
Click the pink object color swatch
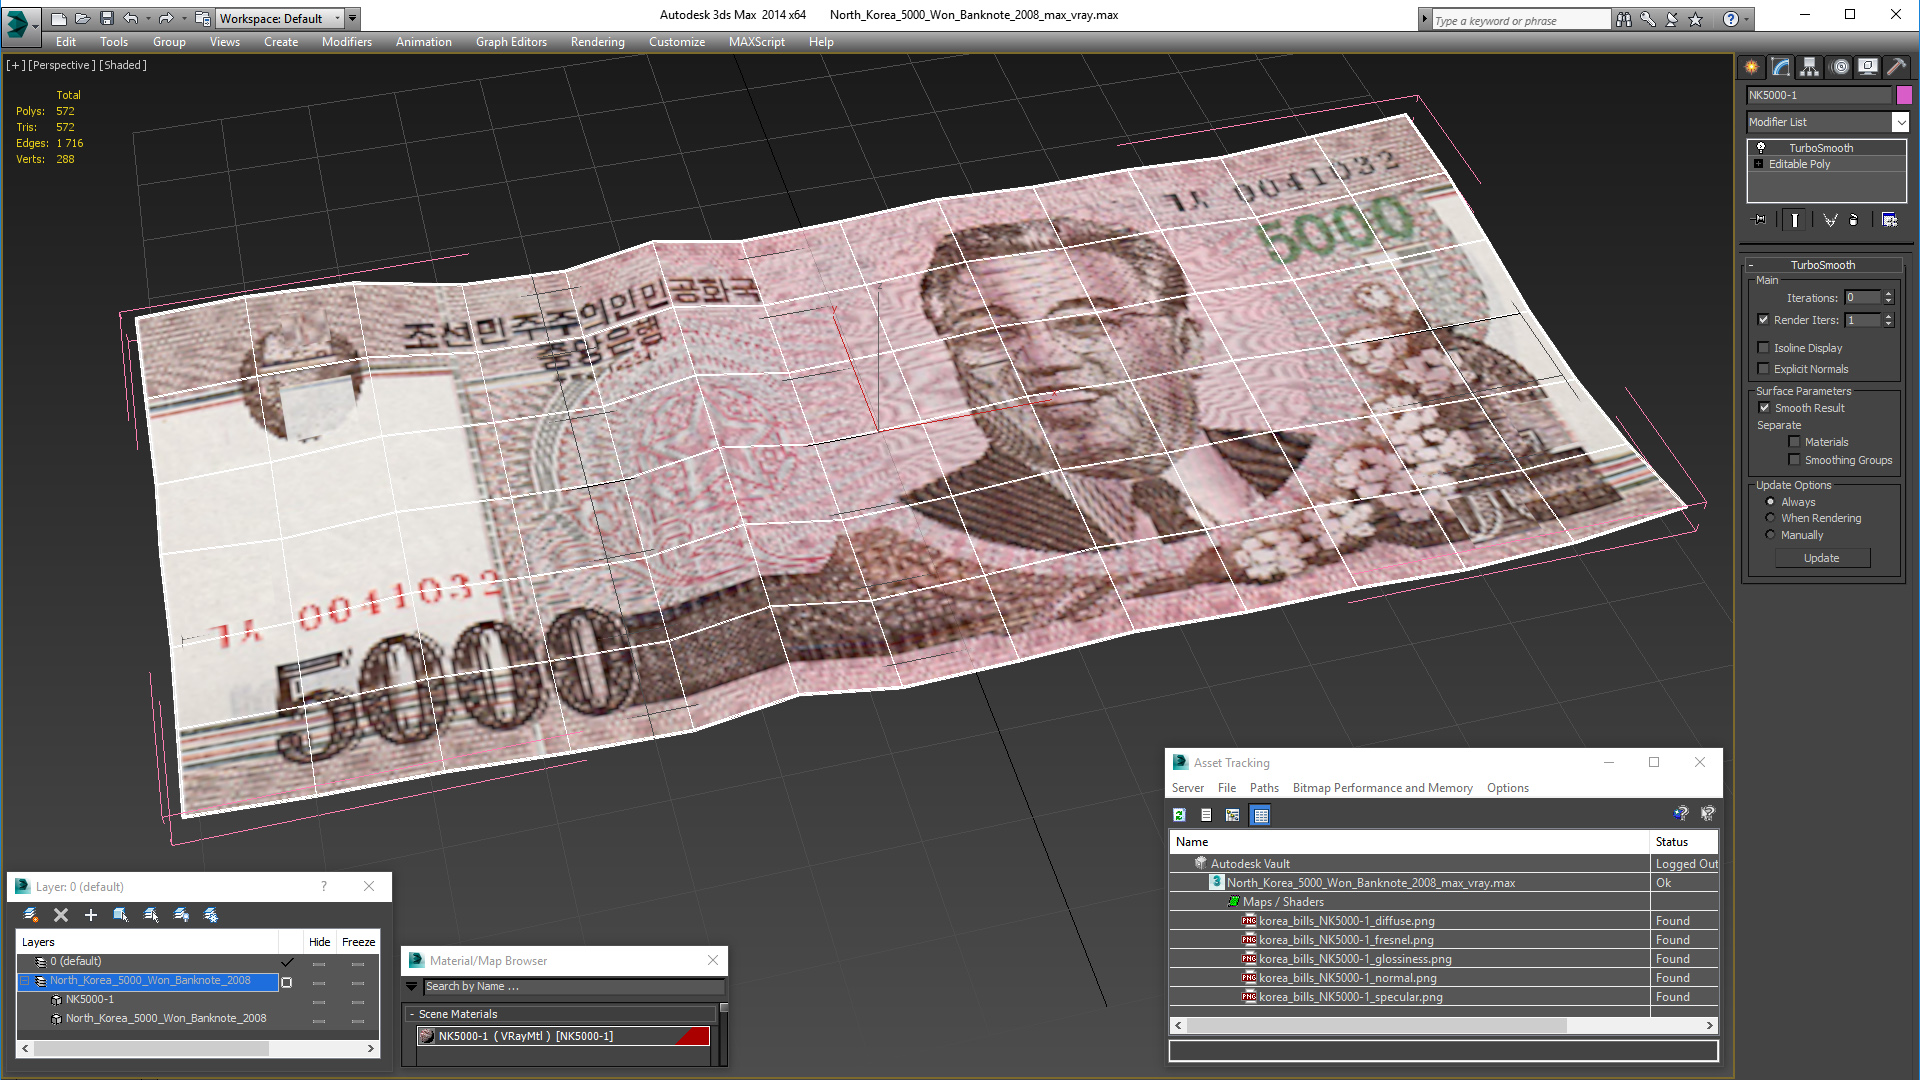click(x=1904, y=95)
